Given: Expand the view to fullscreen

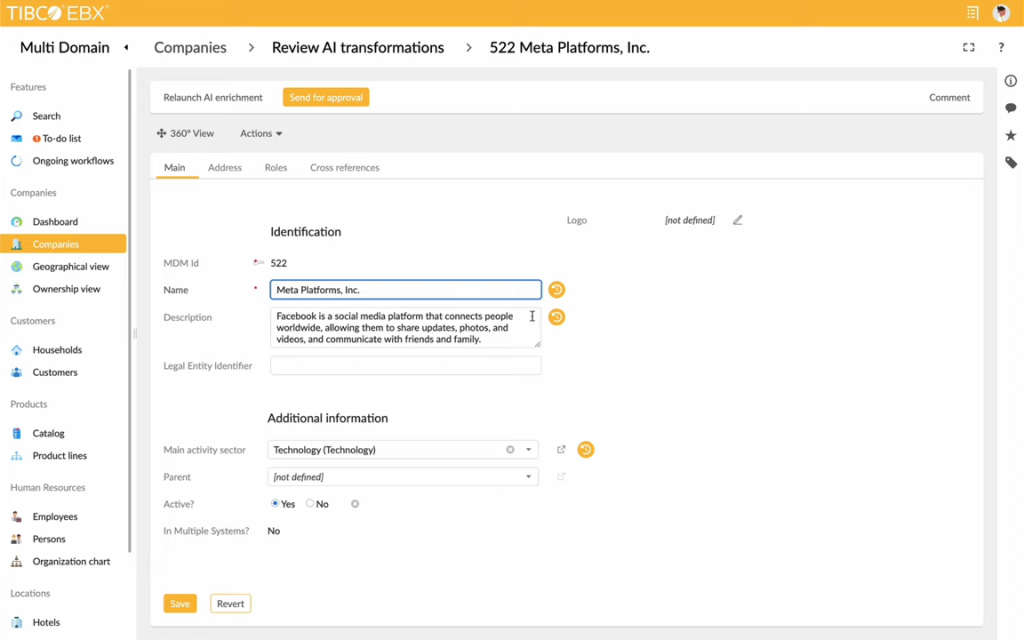Looking at the screenshot, I should click(967, 47).
